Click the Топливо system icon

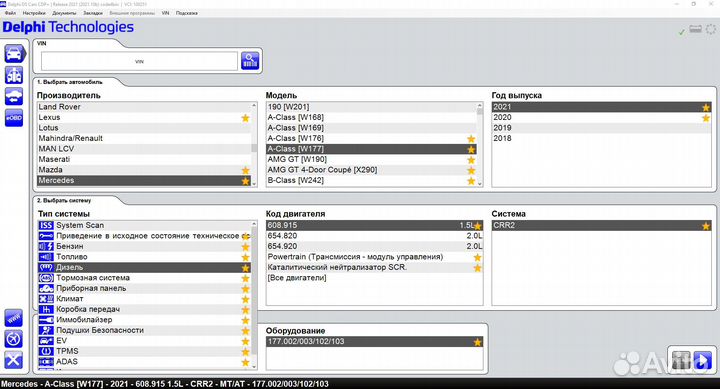coord(46,257)
